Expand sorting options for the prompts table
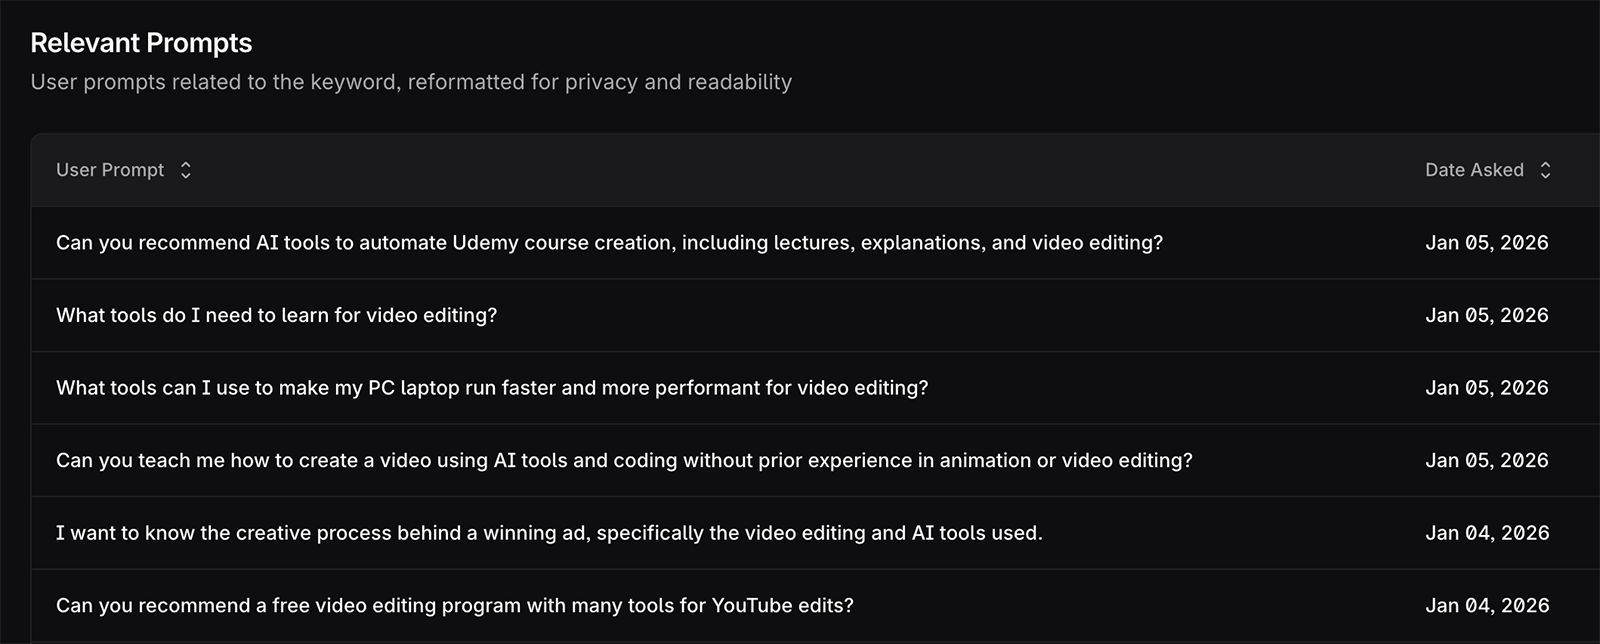This screenshot has height=644, width=1600. 186,170
